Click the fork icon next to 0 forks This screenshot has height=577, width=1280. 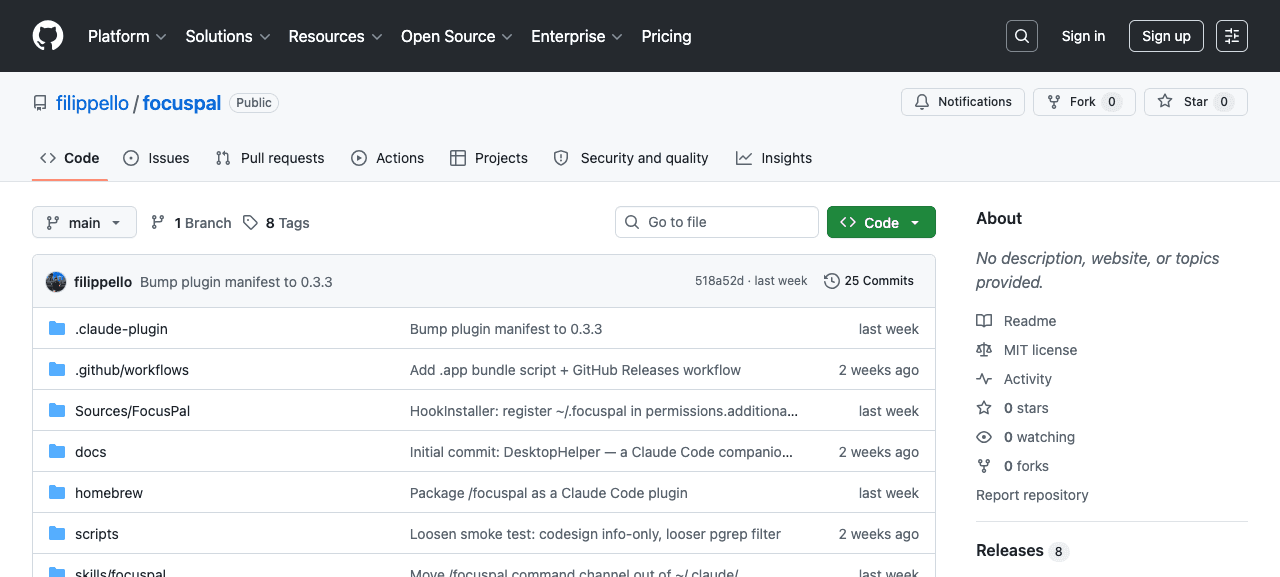click(x=984, y=466)
